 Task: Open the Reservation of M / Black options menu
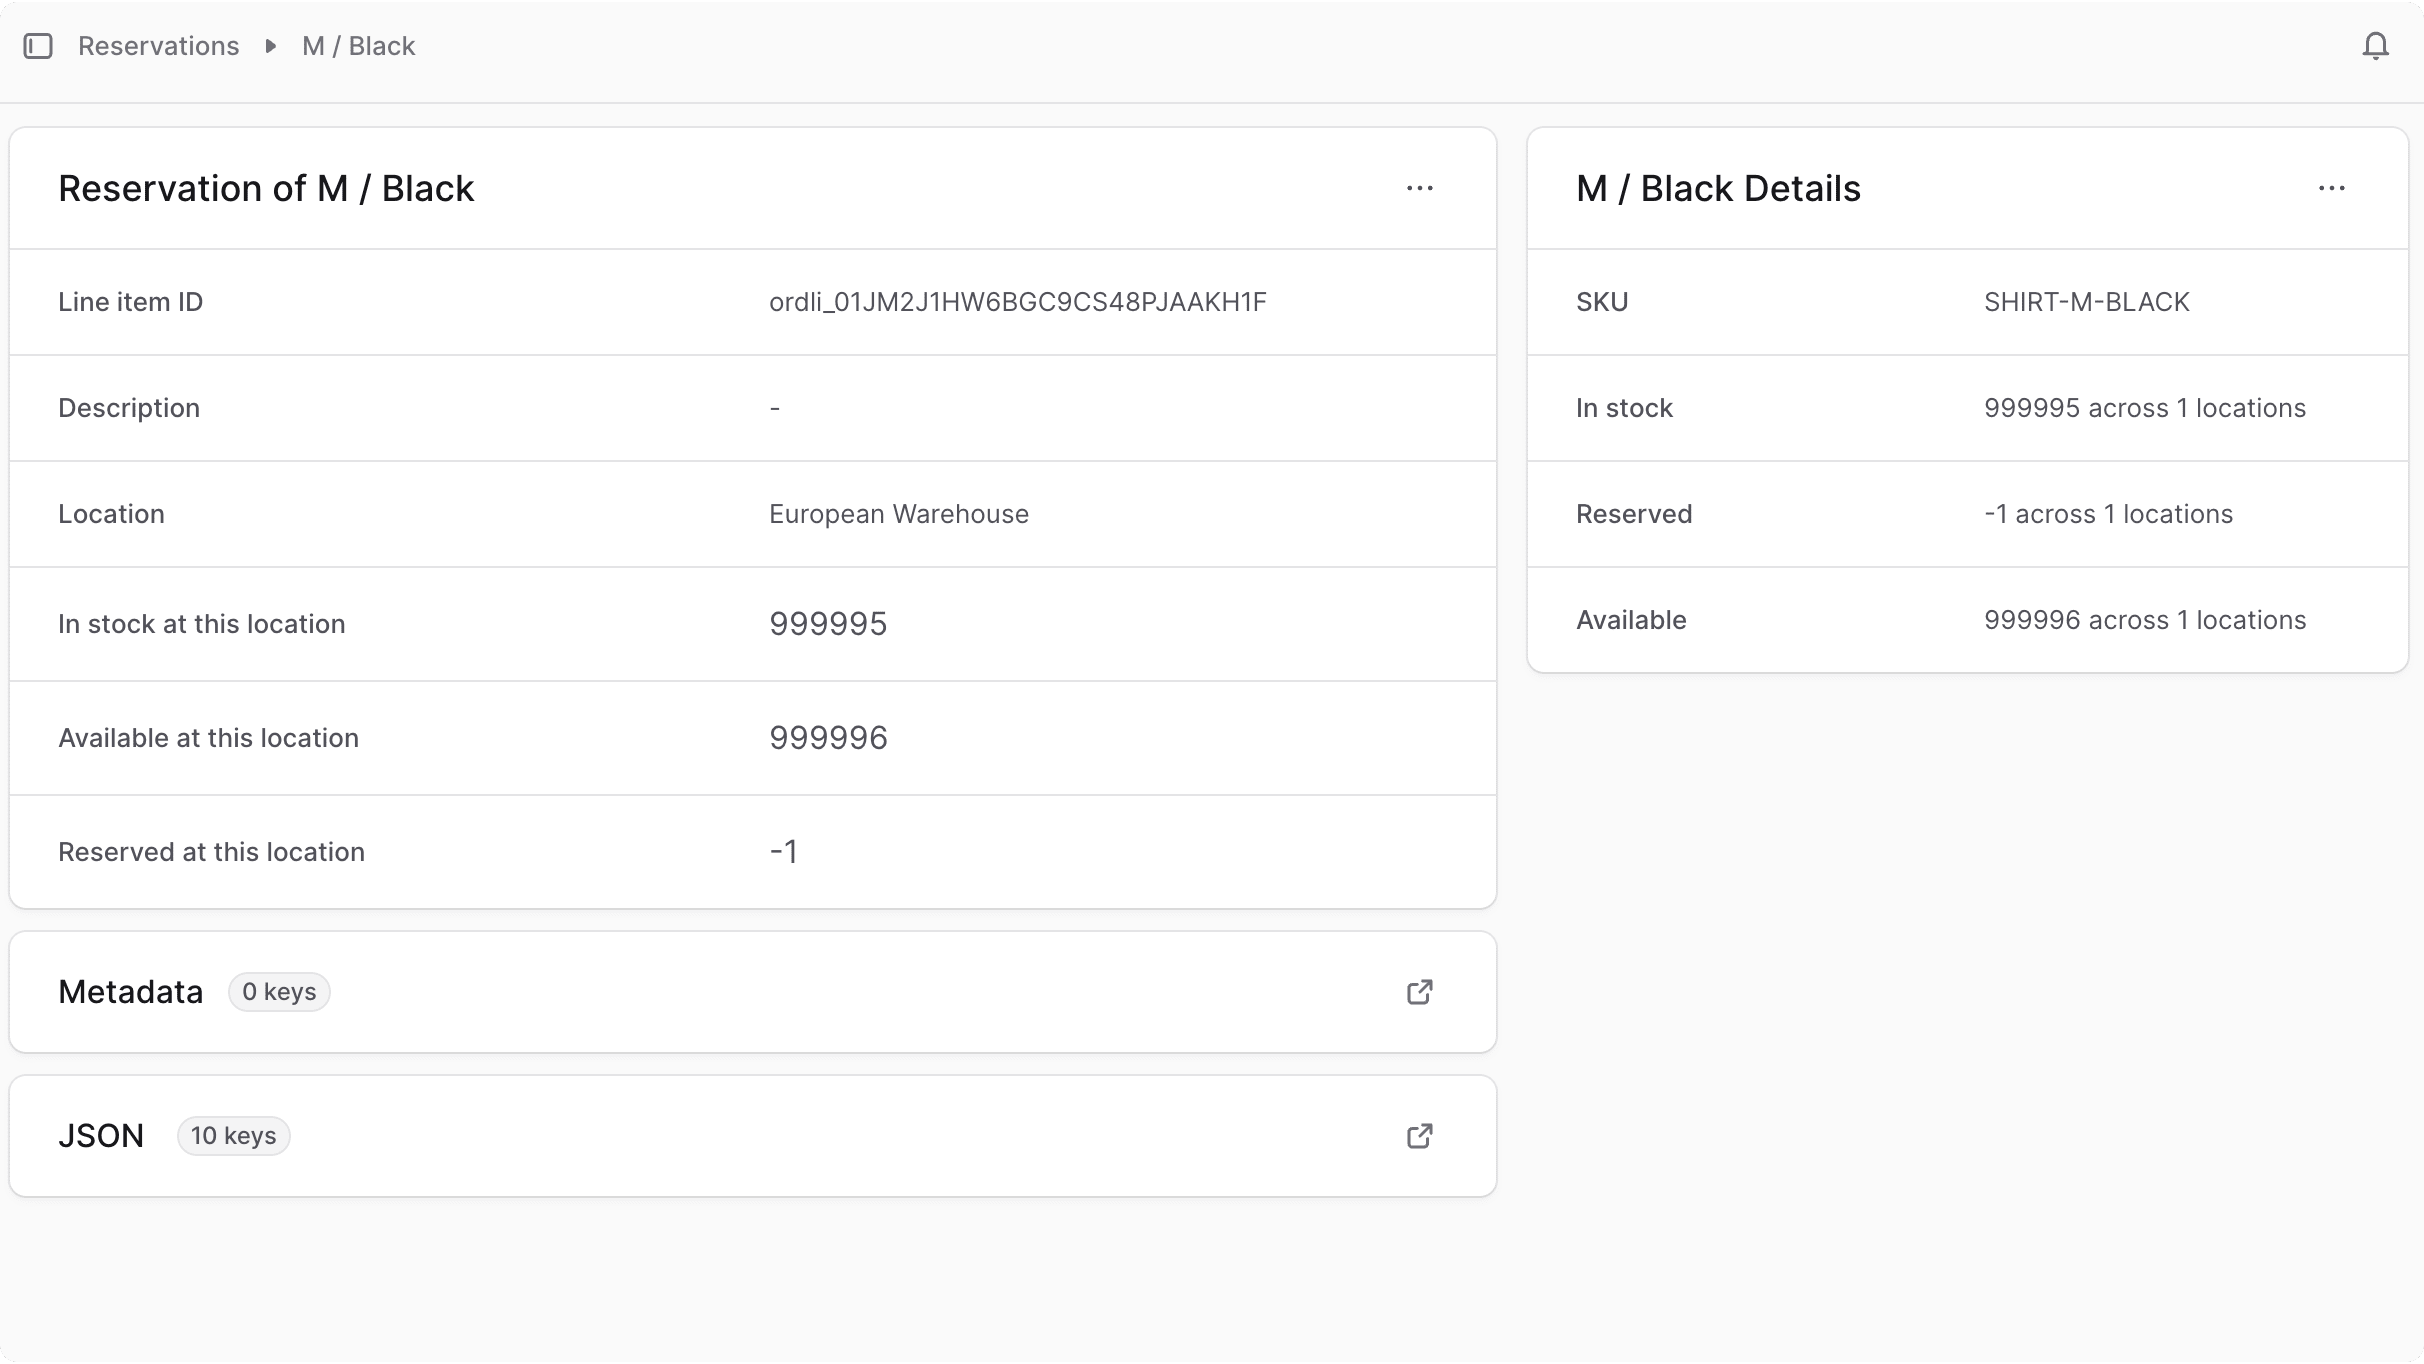(x=1421, y=188)
